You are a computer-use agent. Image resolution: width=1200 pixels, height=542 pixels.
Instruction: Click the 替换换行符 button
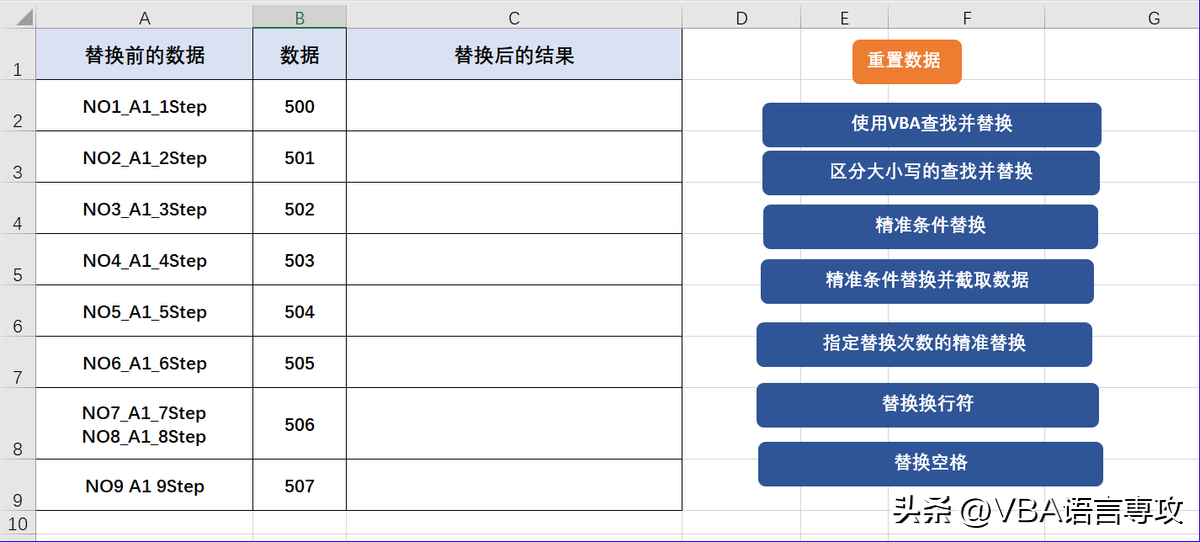coord(927,404)
